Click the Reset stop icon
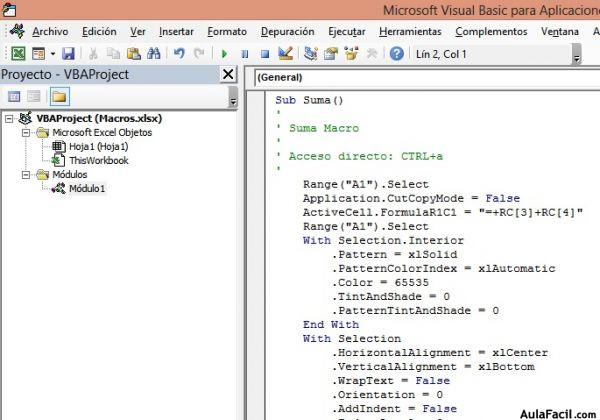This screenshot has height=420, width=600. (x=265, y=54)
